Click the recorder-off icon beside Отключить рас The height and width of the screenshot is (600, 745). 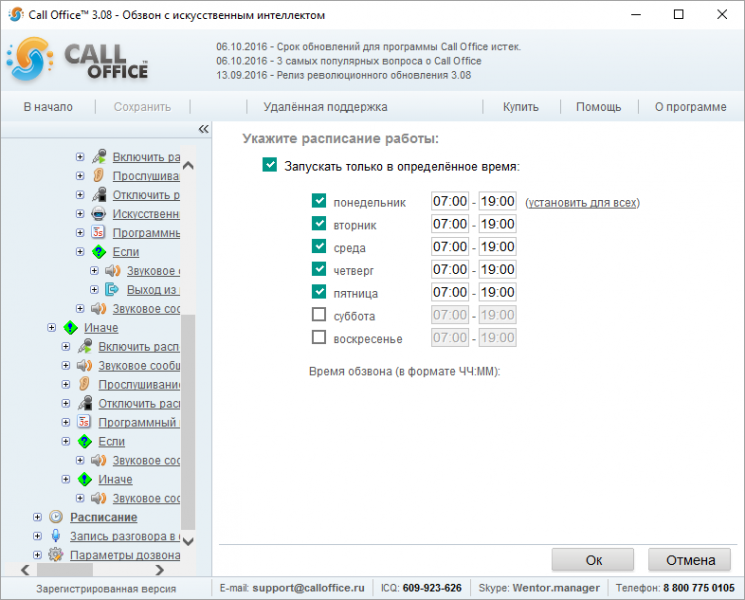click(85, 403)
